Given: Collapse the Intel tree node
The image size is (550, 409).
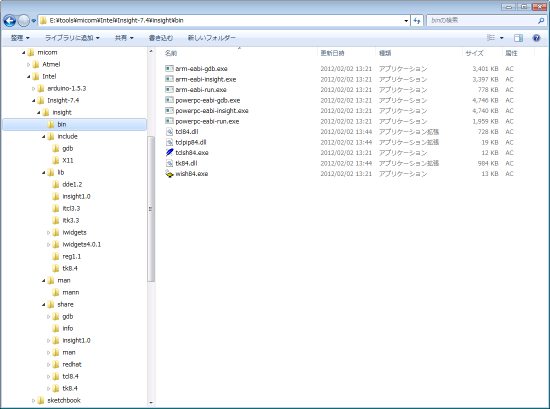Looking at the screenshot, I should [x=29, y=76].
